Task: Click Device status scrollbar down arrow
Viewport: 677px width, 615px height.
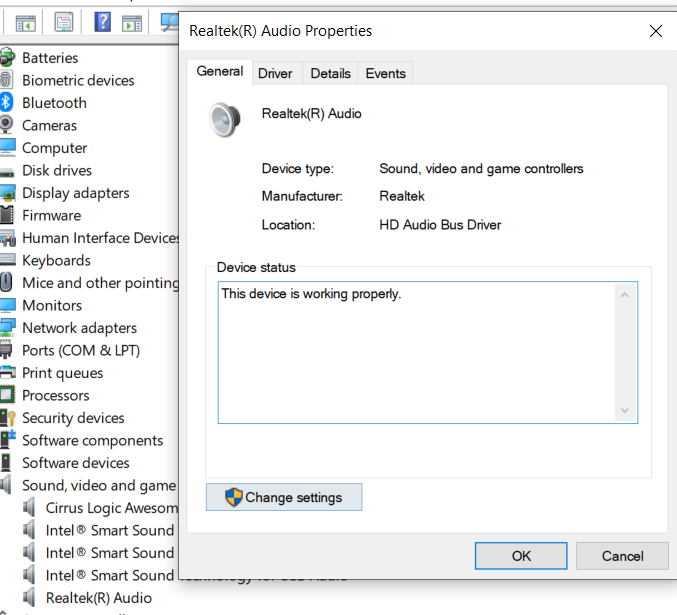Action: point(624,410)
